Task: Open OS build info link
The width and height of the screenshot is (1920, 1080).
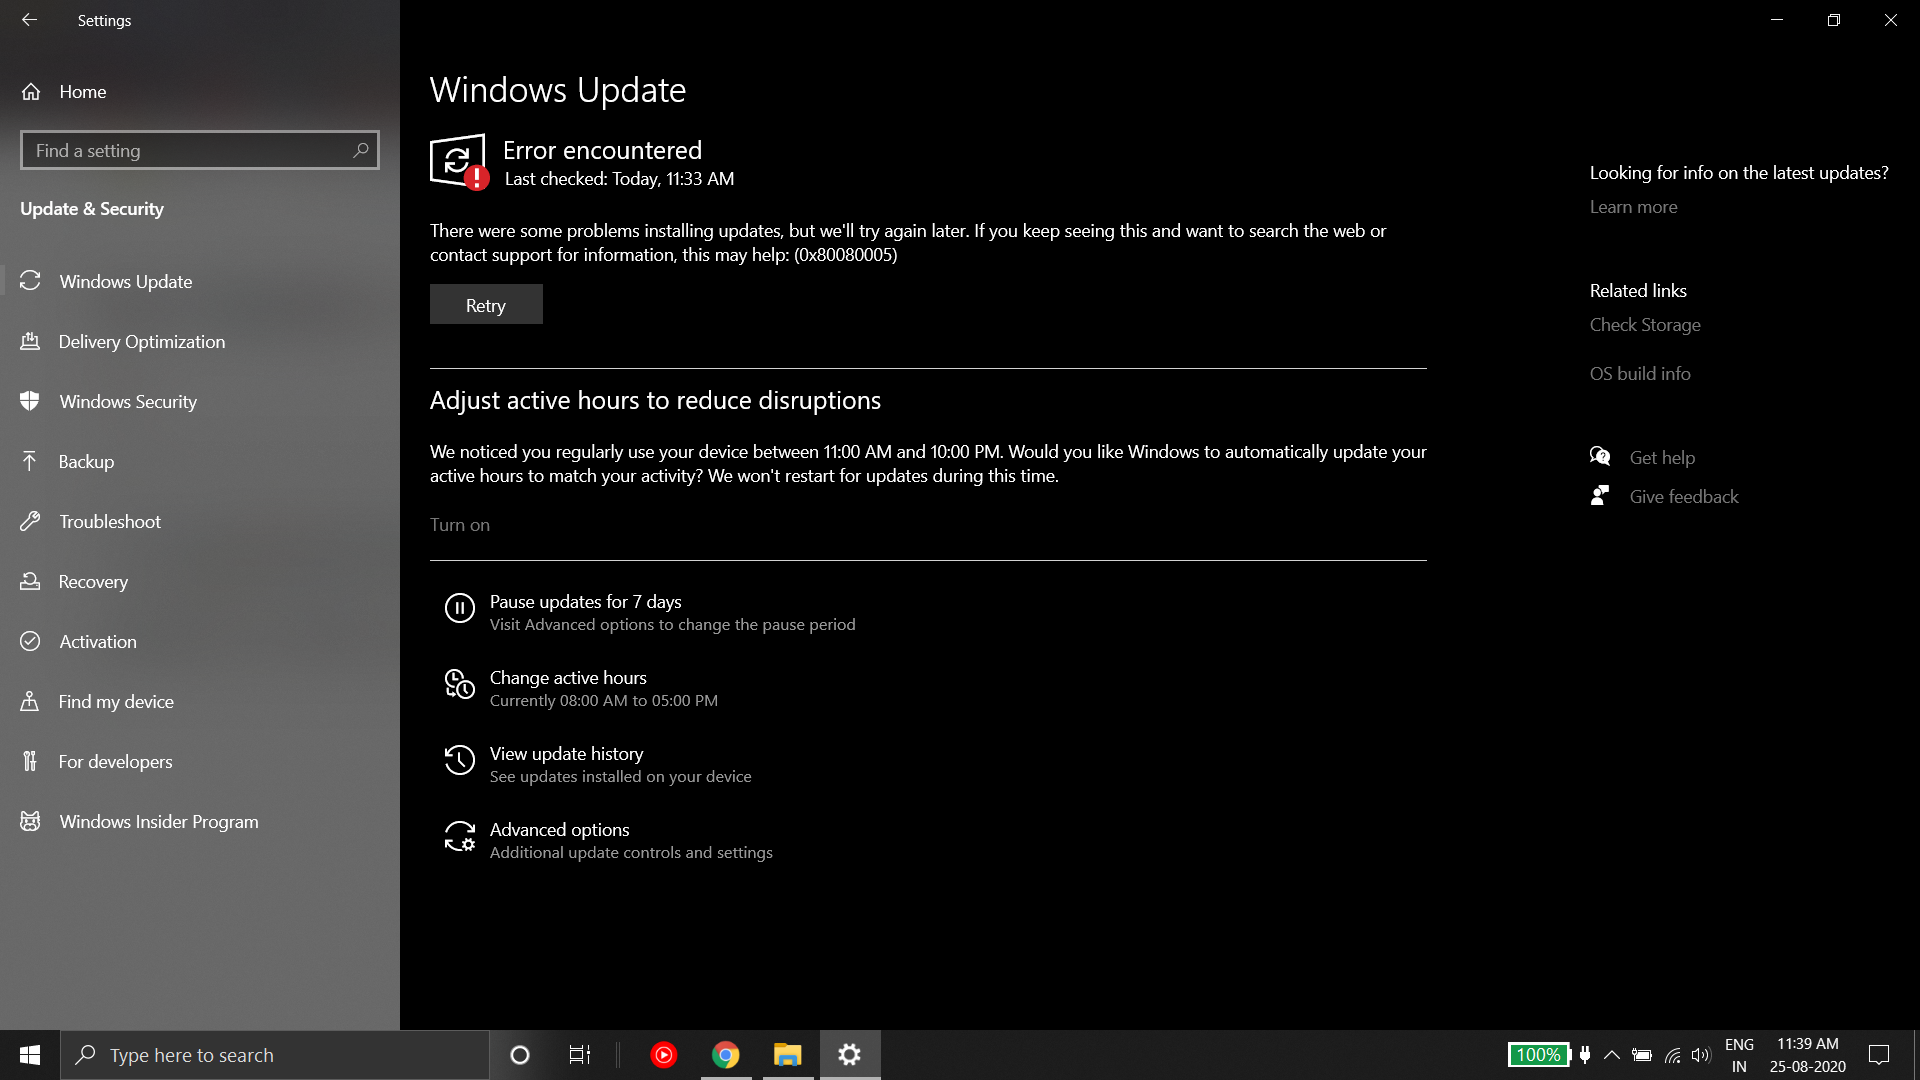Action: 1640,374
